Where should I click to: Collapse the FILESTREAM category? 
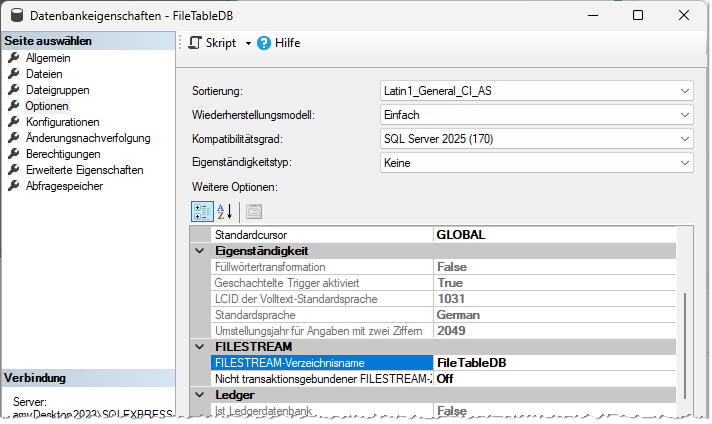click(200, 347)
